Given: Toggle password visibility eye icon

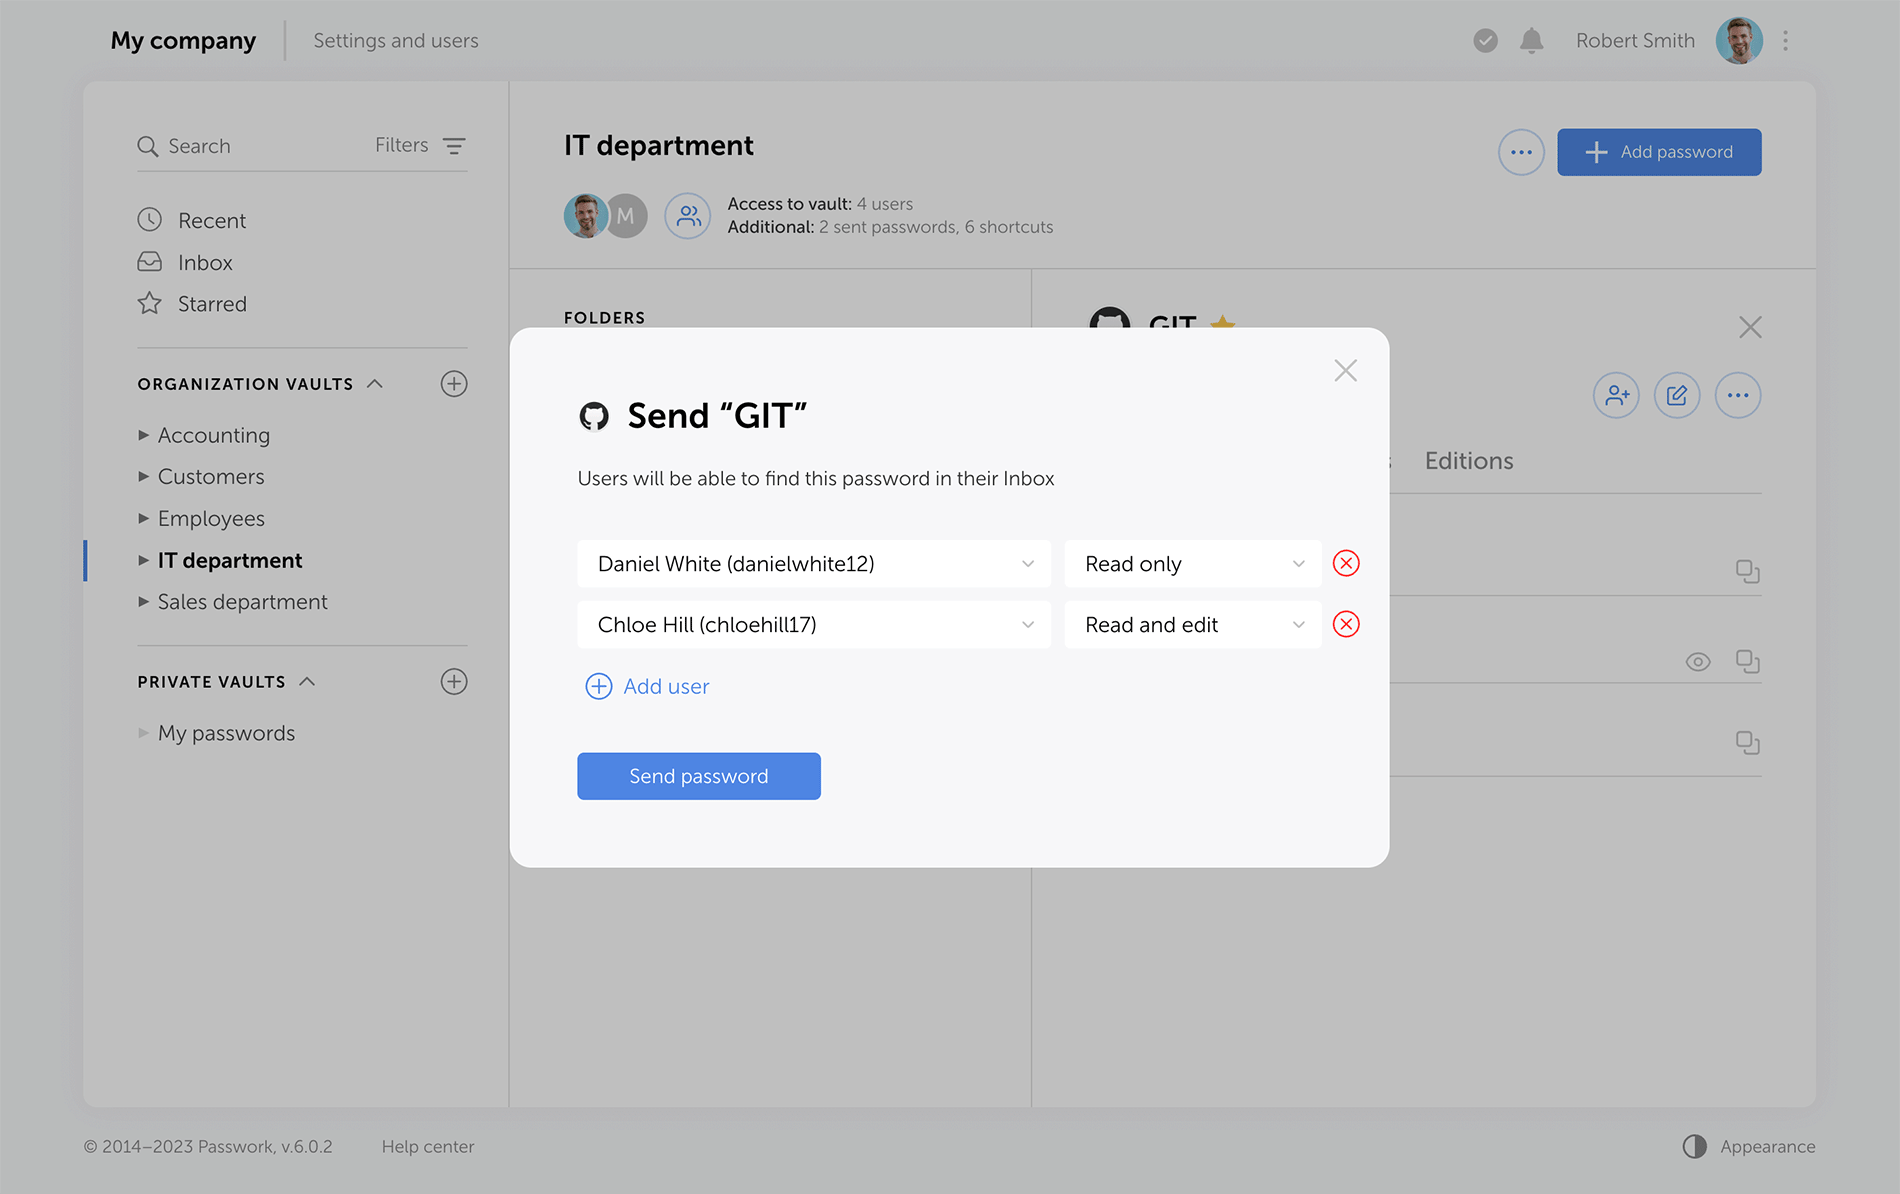Looking at the screenshot, I should coord(1697,662).
